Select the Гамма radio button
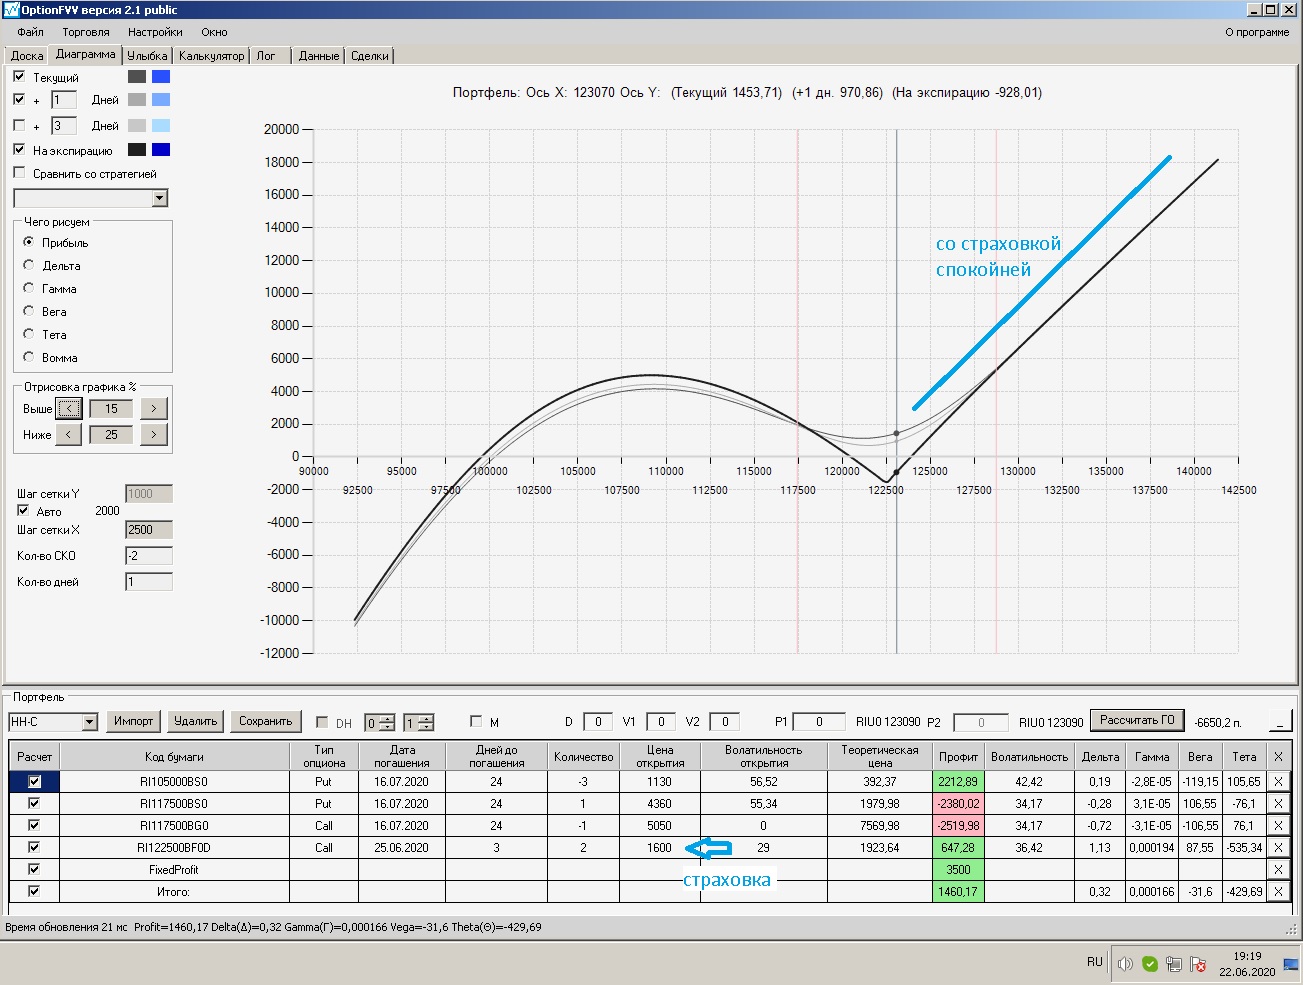This screenshot has height=985, width=1303. tap(29, 288)
